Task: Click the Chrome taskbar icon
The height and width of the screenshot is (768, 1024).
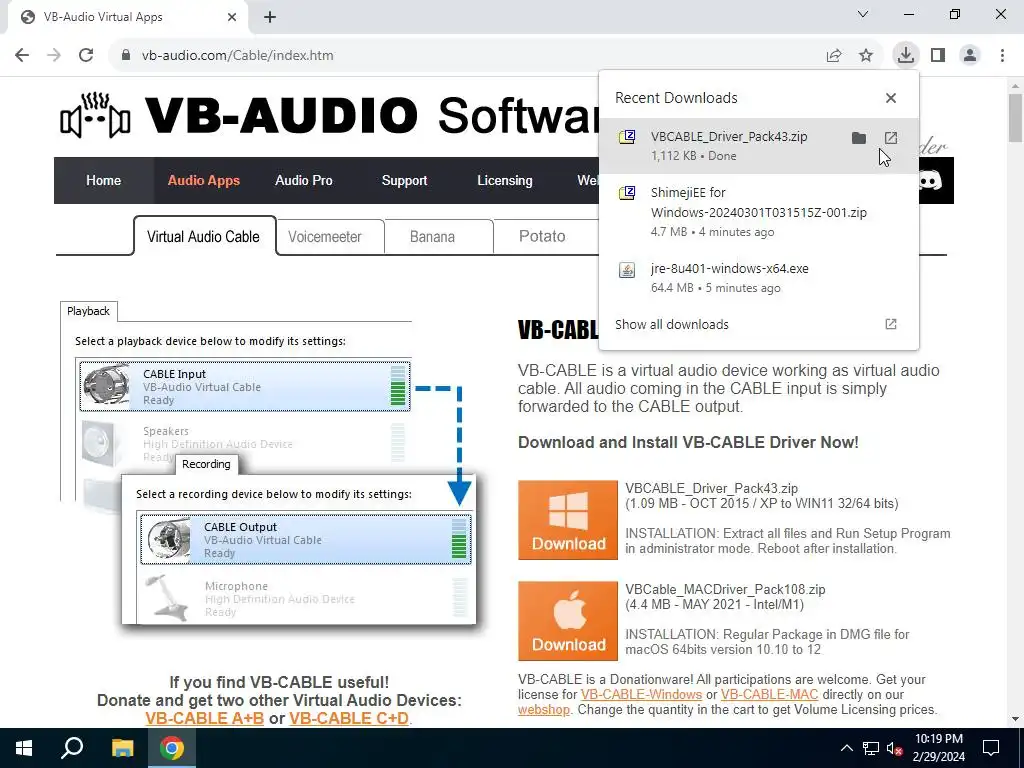Action: [x=172, y=748]
